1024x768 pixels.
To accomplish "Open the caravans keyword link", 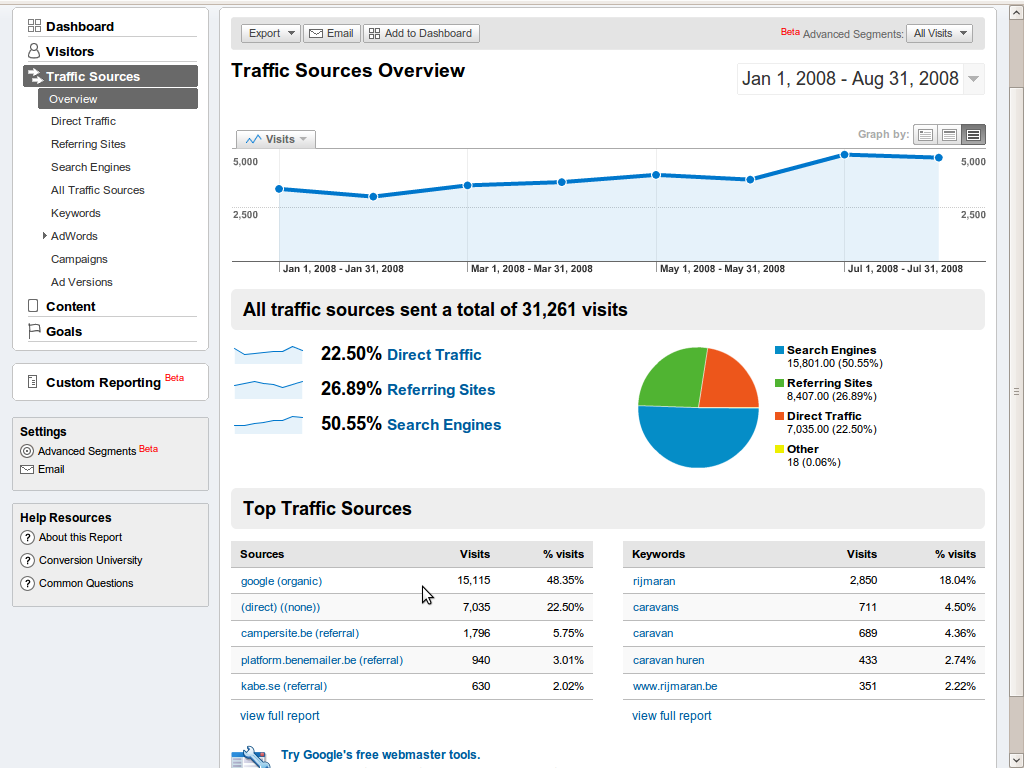I will 656,607.
